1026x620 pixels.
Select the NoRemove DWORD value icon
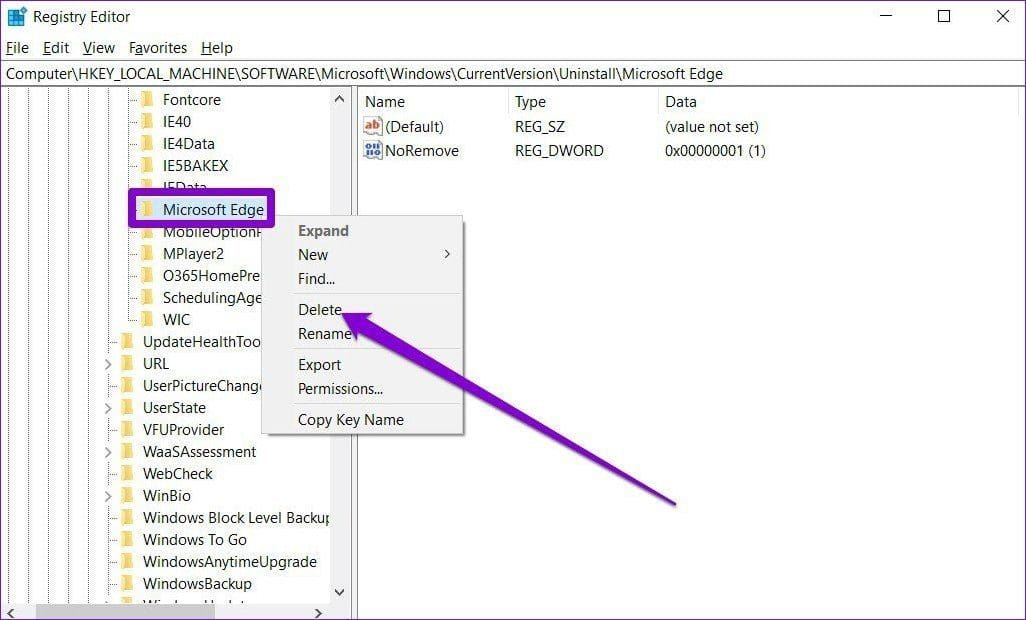pyautogui.click(x=372, y=150)
